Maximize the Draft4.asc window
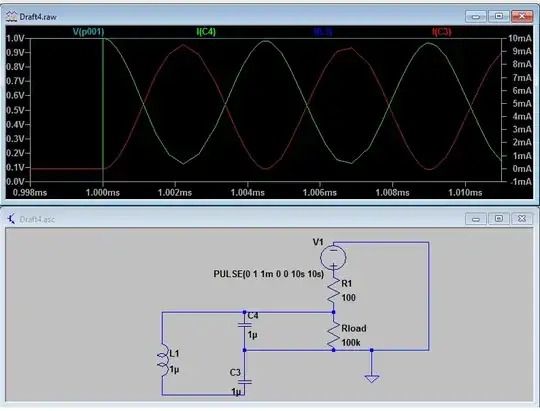The width and height of the screenshot is (540, 411). 499,218
